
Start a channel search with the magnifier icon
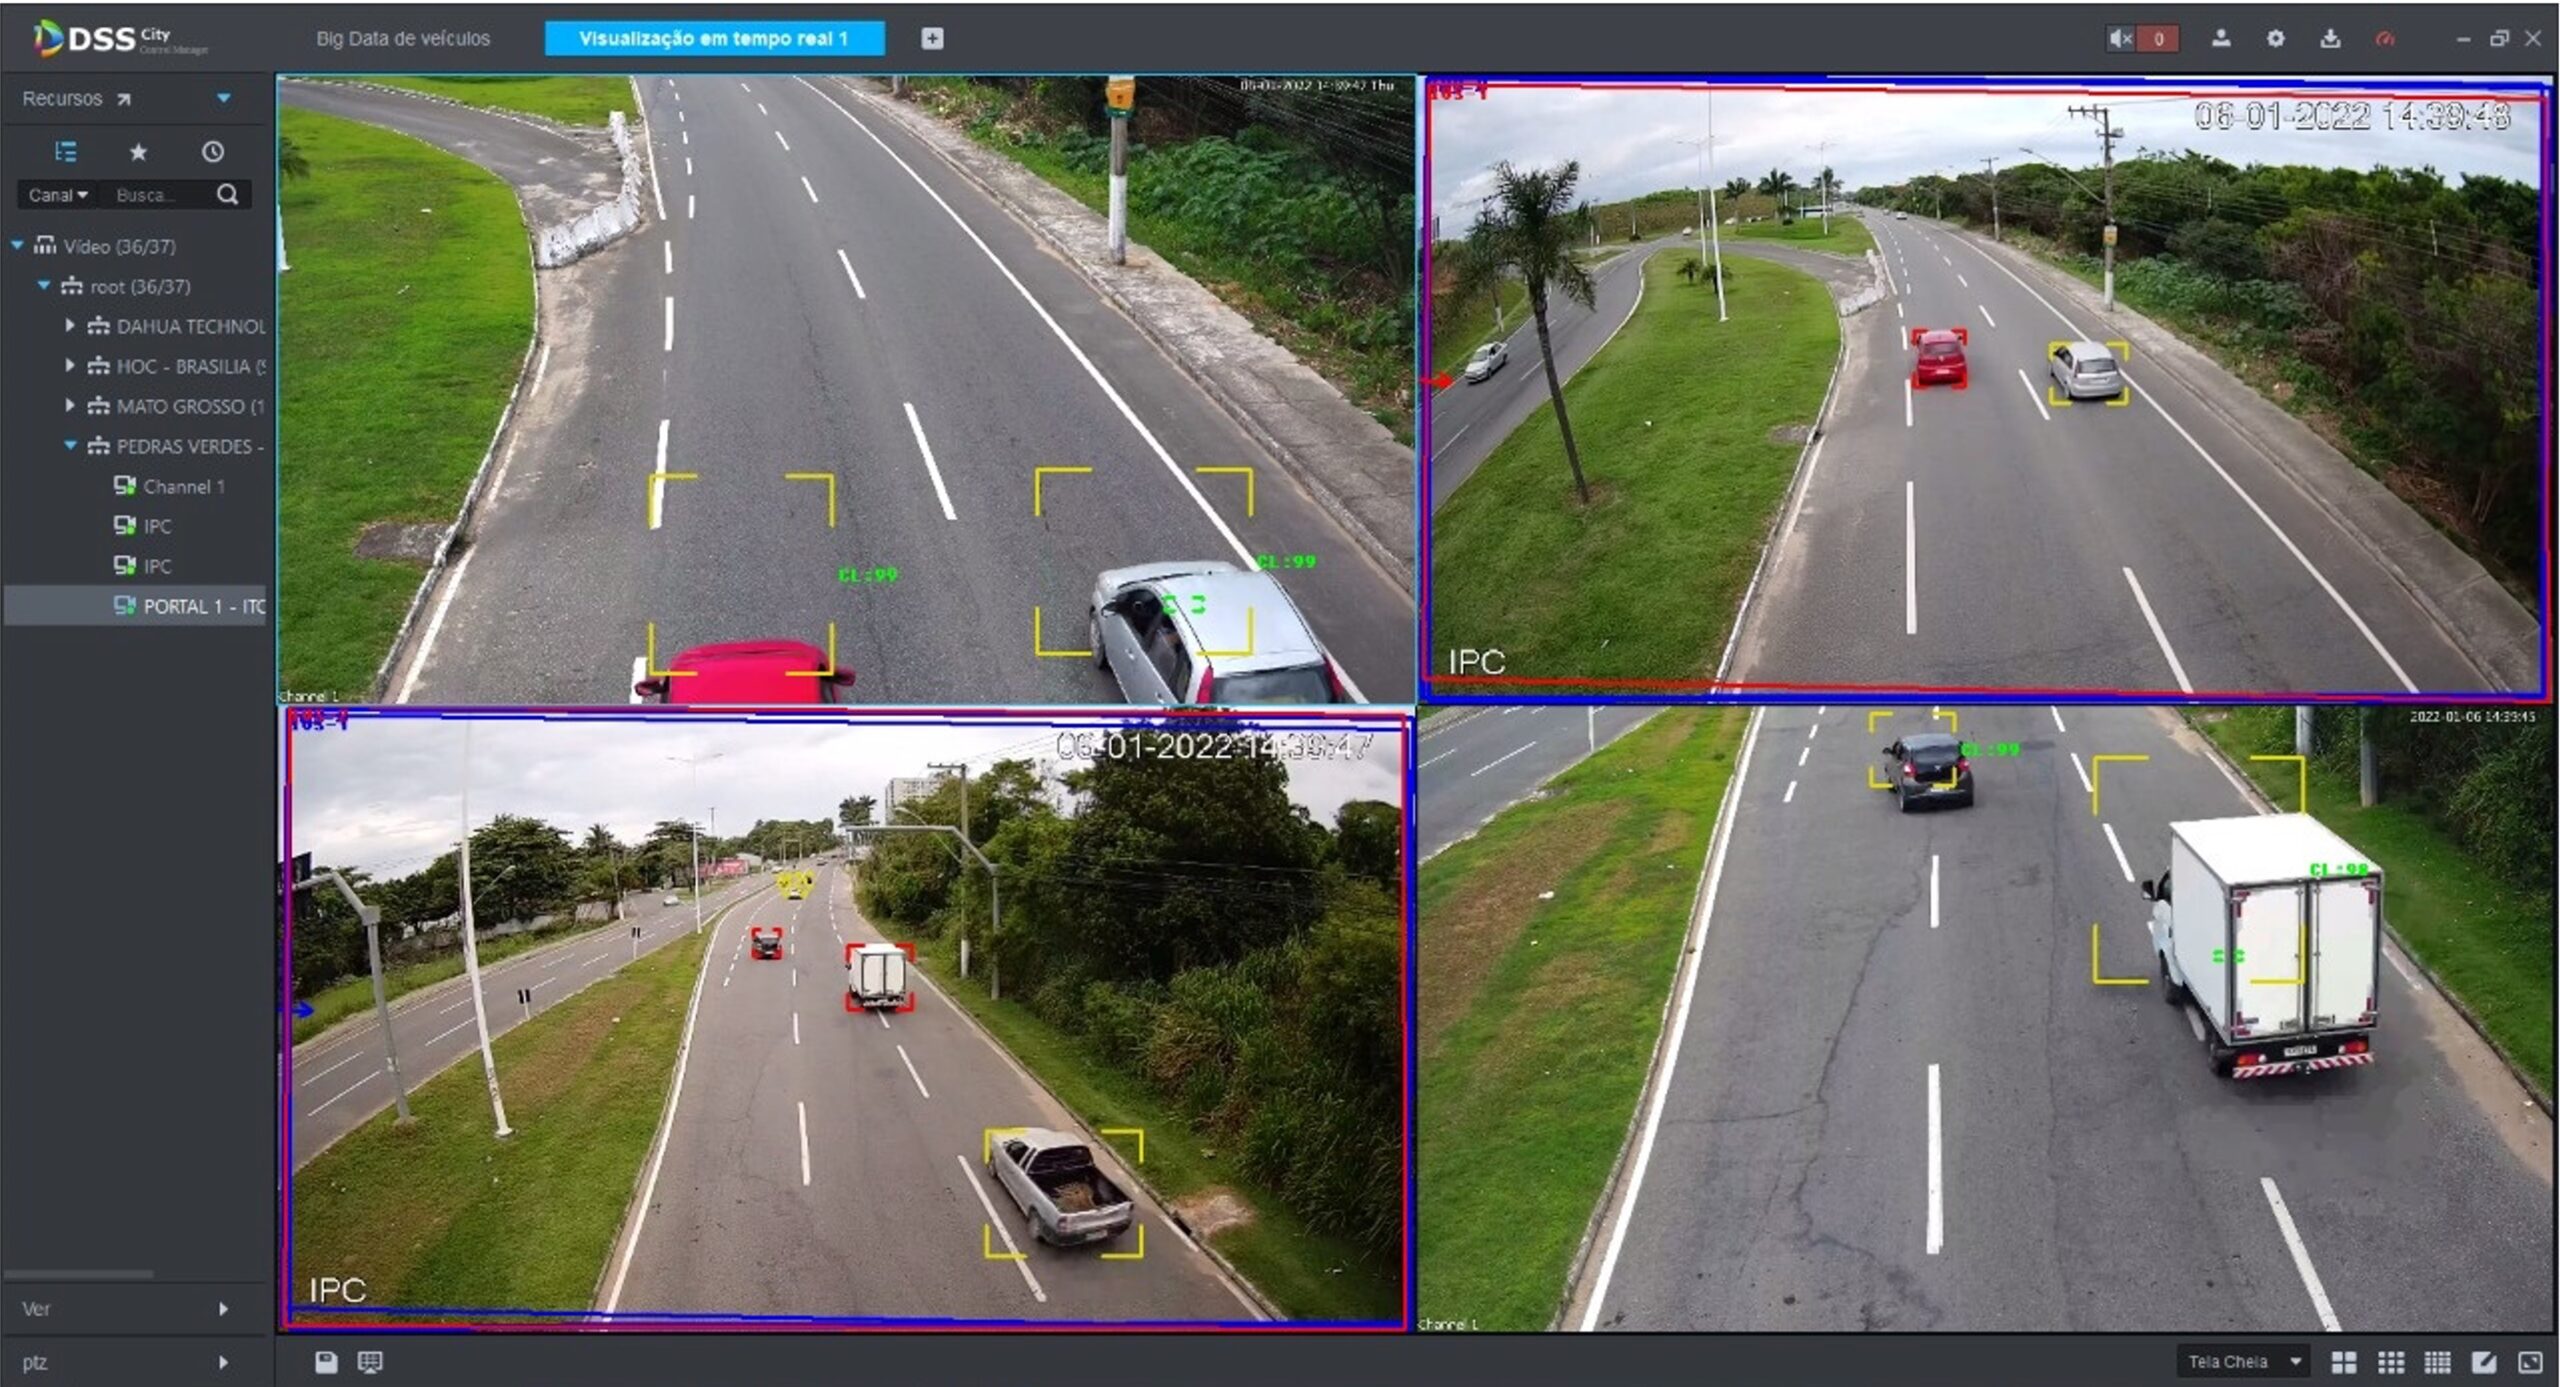228,194
